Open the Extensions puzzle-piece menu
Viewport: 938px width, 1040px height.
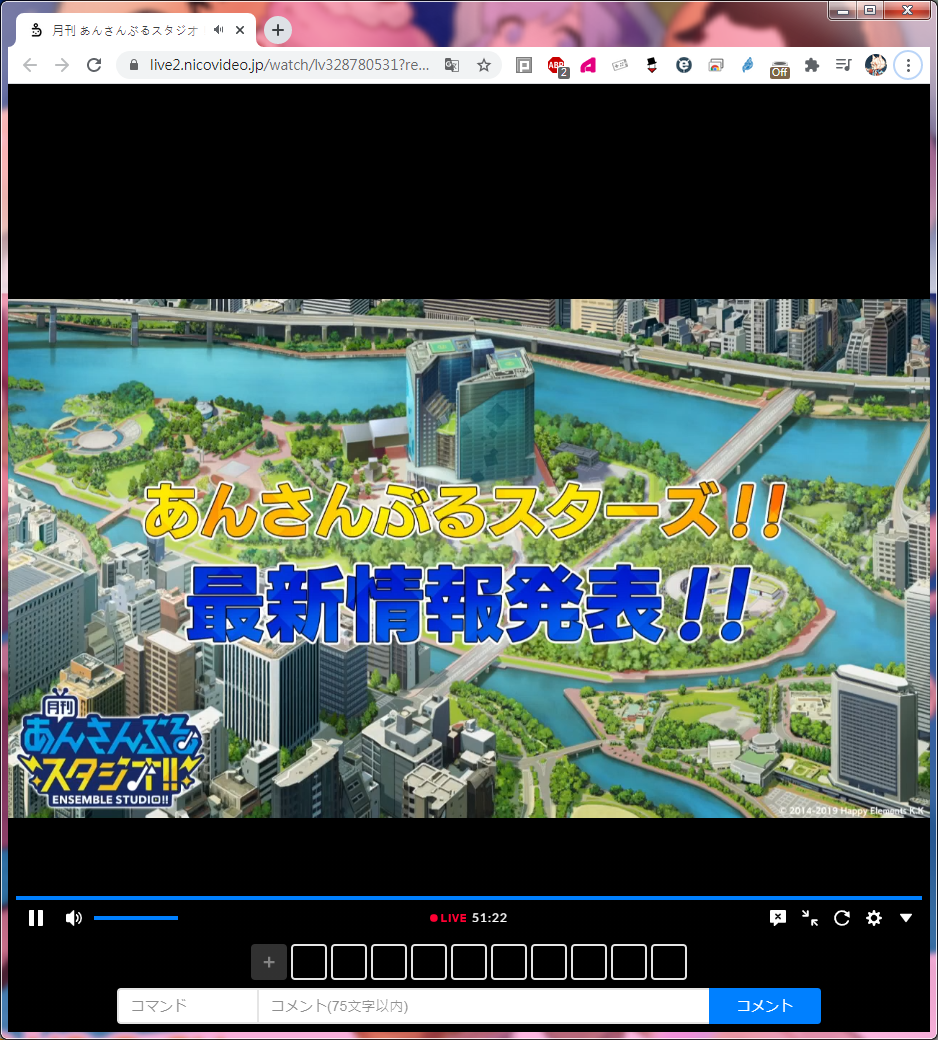click(811, 65)
